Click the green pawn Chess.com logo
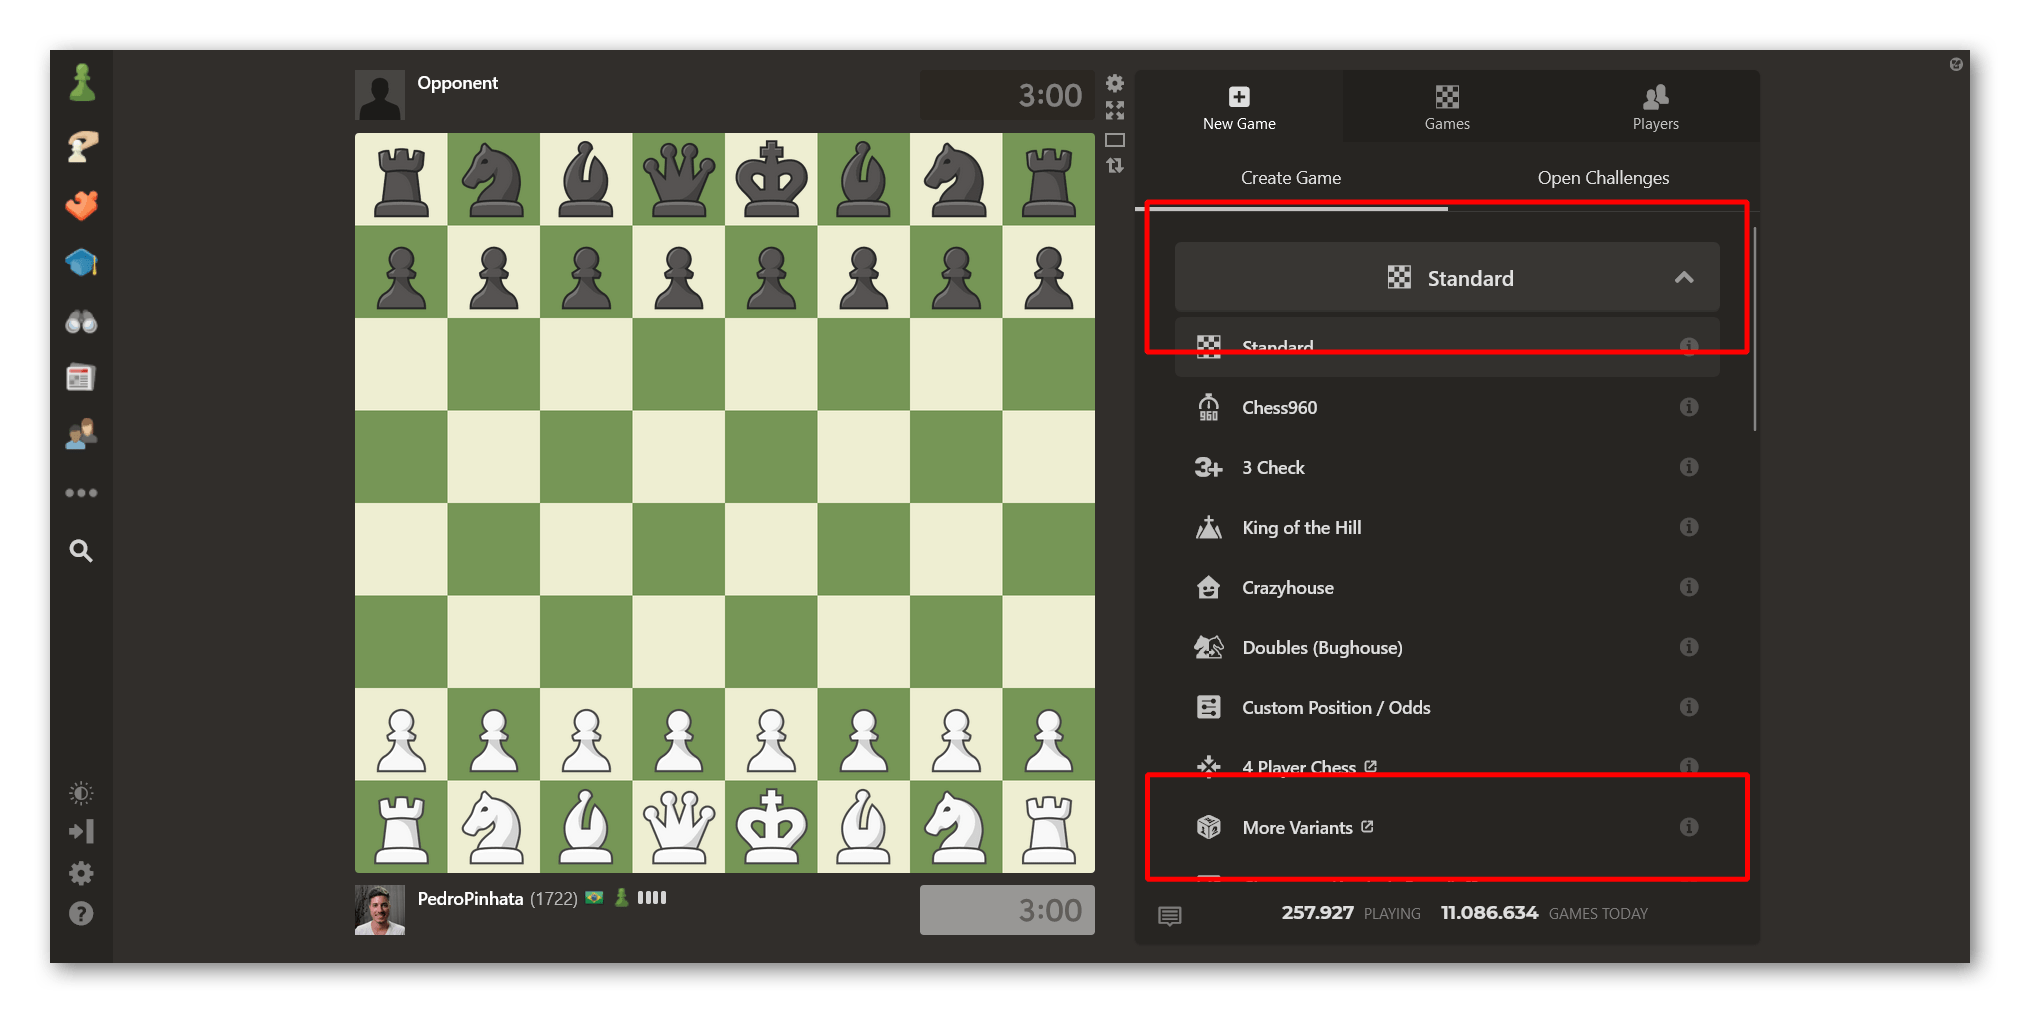2020x1014 pixels. [82, 83]
